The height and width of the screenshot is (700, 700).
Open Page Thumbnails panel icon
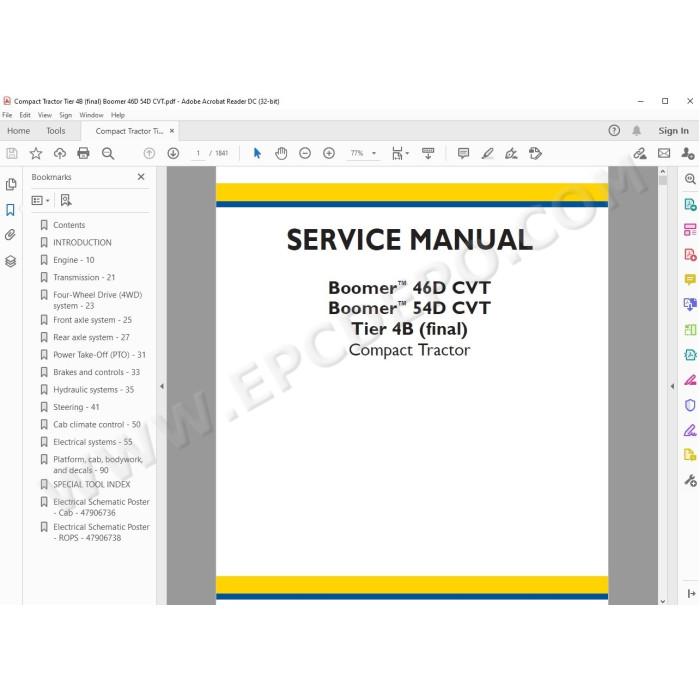coord(11,184)
